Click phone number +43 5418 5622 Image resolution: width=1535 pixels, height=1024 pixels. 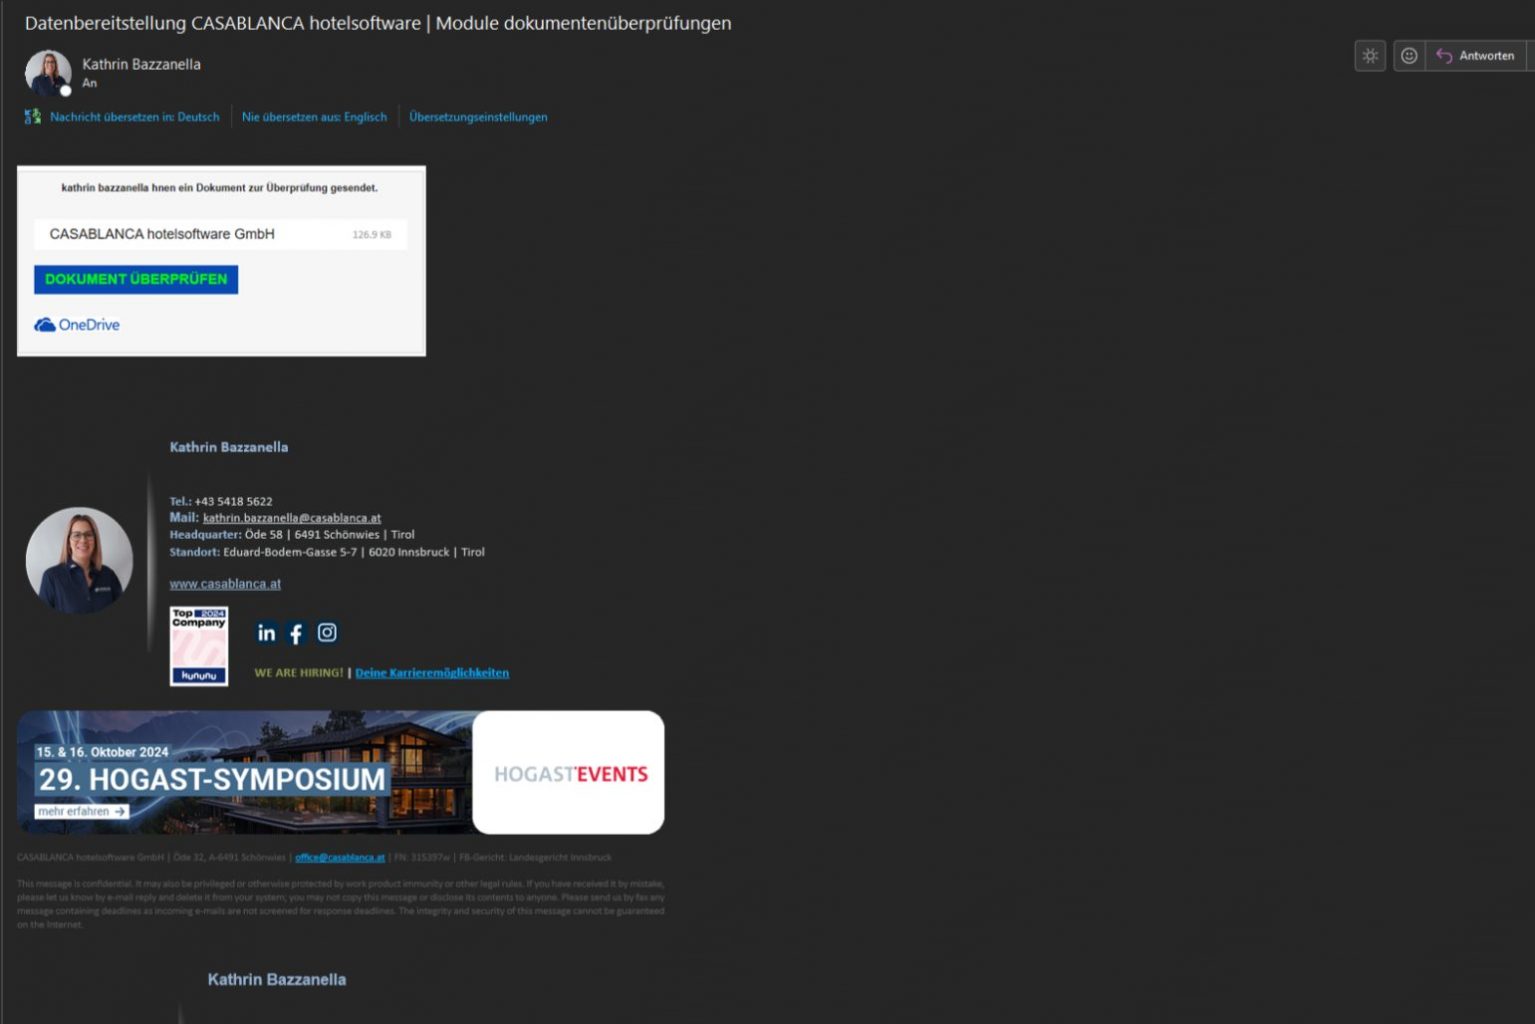[x=233, y=501]
